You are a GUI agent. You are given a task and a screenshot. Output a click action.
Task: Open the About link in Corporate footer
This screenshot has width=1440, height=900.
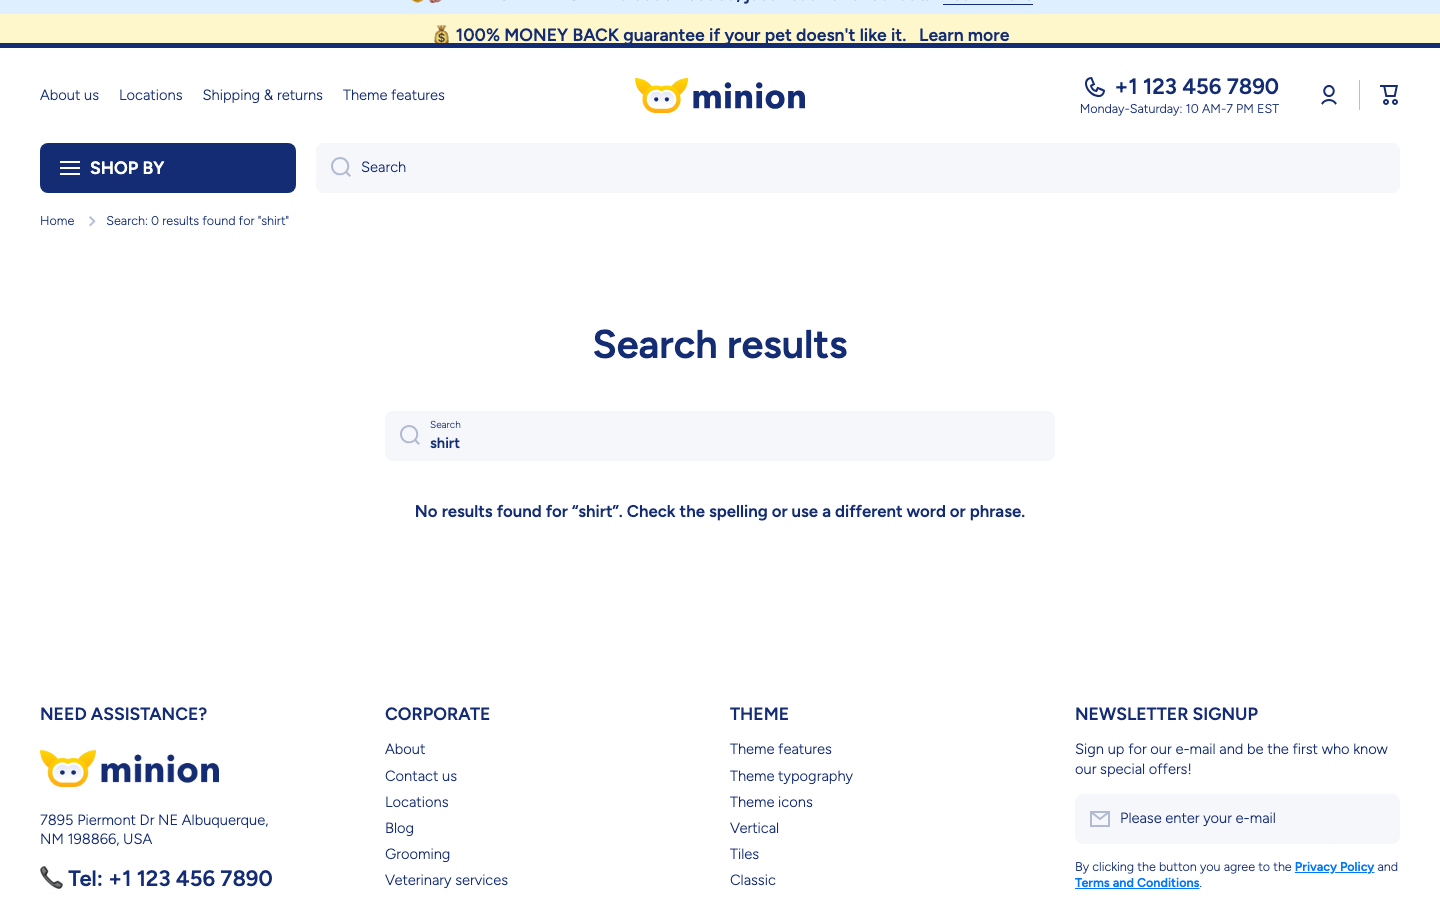click(x=405, y=749)
